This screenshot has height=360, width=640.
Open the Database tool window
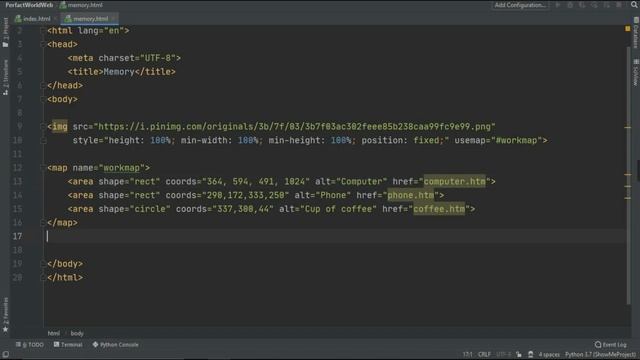(x=636, y=33)
